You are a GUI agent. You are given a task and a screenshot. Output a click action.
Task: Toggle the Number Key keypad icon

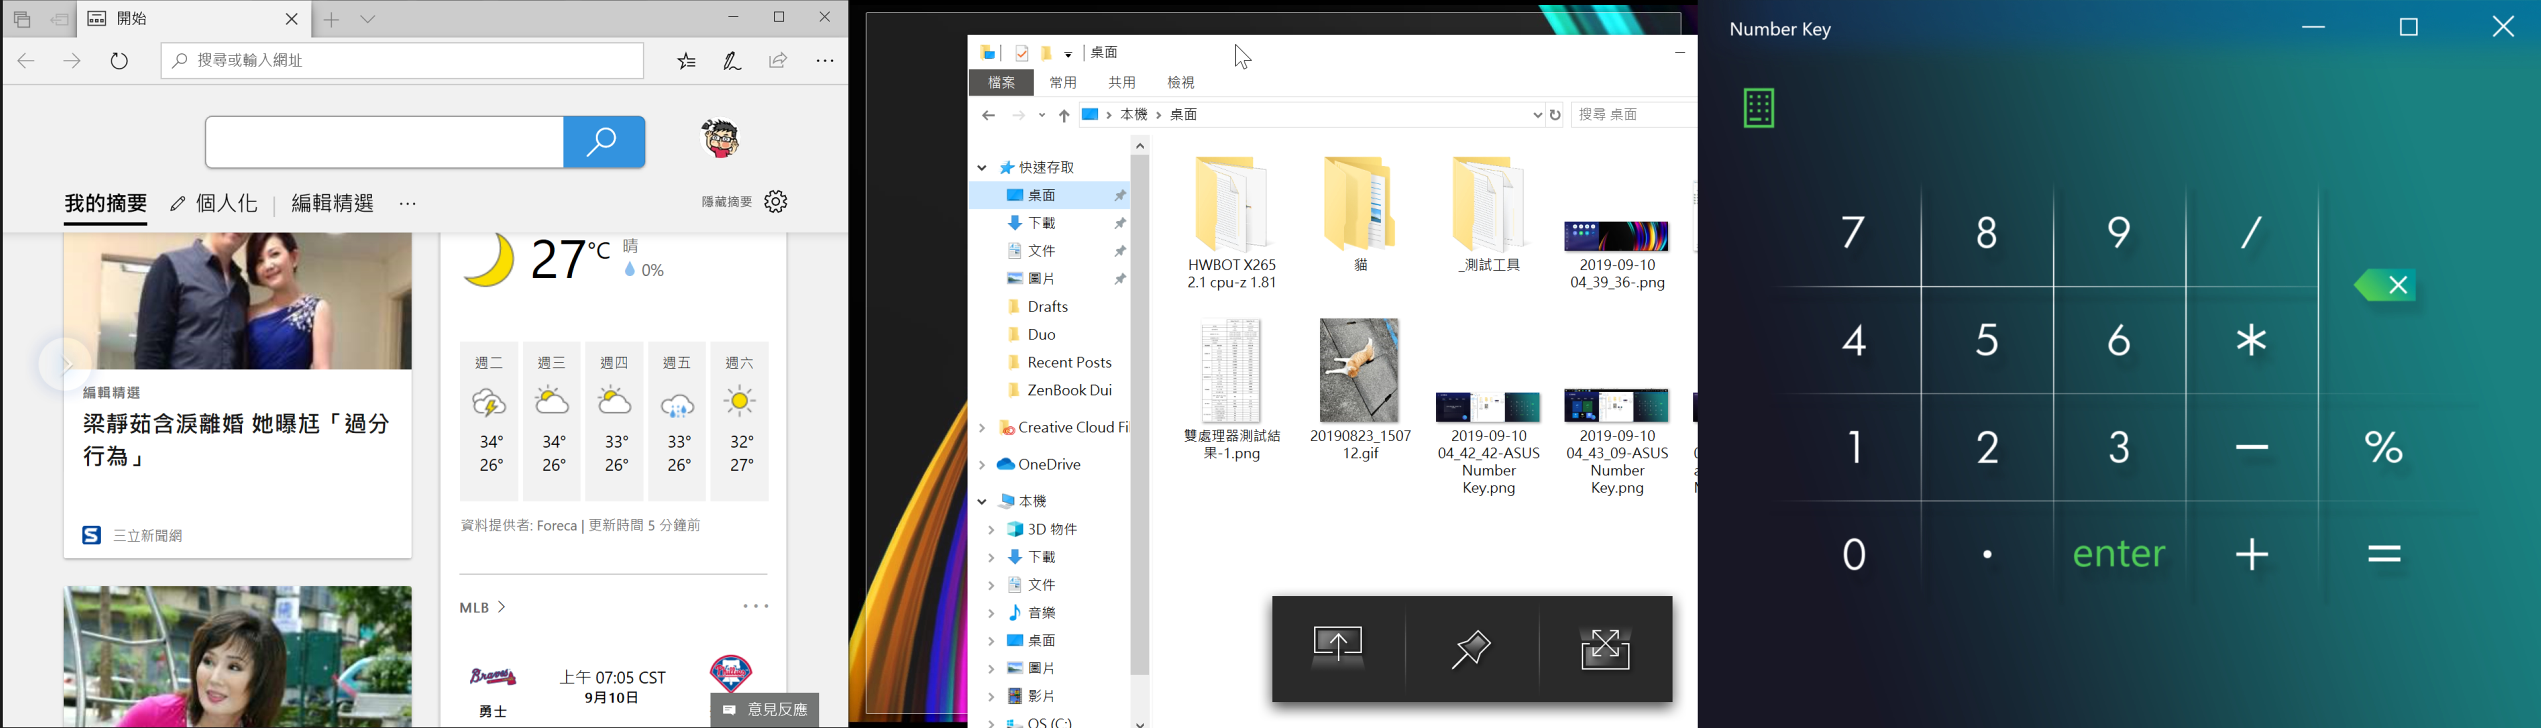pyautogui.click(x=1758, y=108)
